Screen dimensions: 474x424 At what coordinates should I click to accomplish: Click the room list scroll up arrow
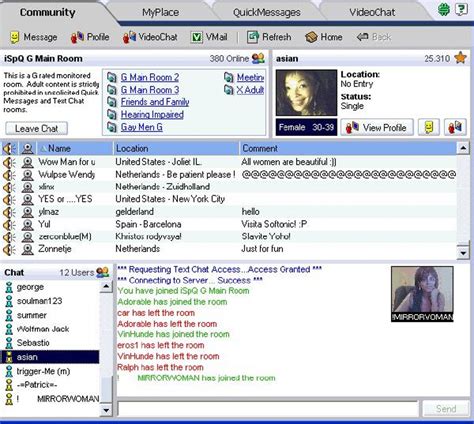tap(463, 148)
